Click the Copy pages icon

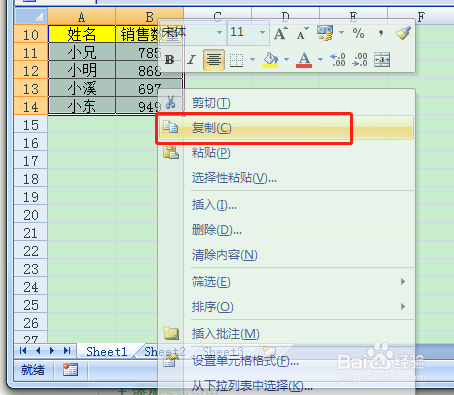[x=171, y=127]
